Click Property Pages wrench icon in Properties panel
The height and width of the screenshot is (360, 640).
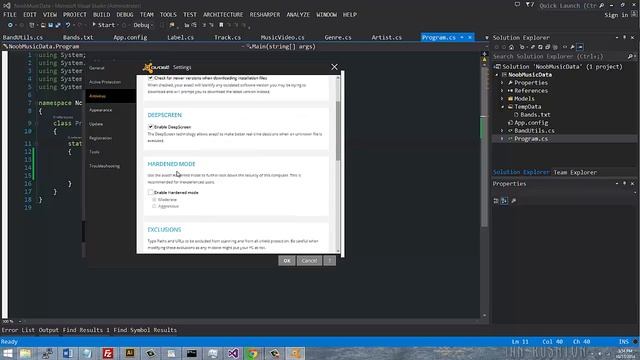click(x=513, y=200)
